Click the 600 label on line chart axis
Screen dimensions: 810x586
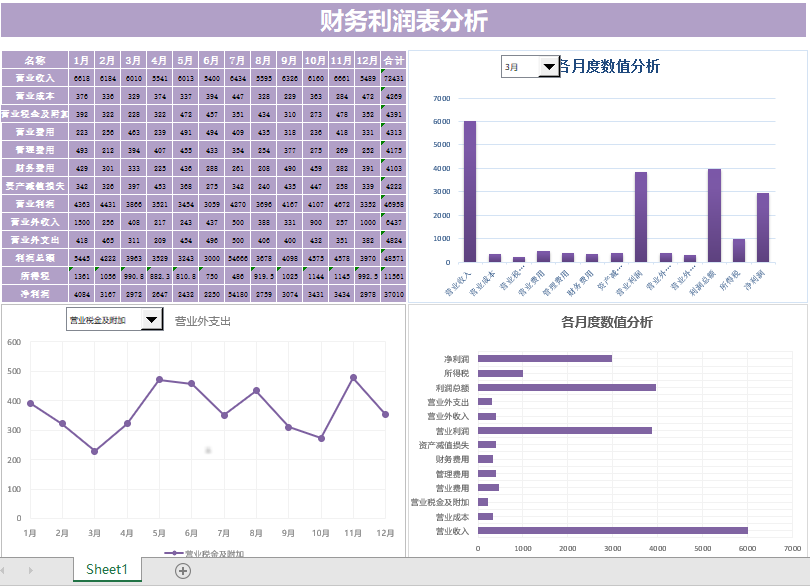click(14, 342)
